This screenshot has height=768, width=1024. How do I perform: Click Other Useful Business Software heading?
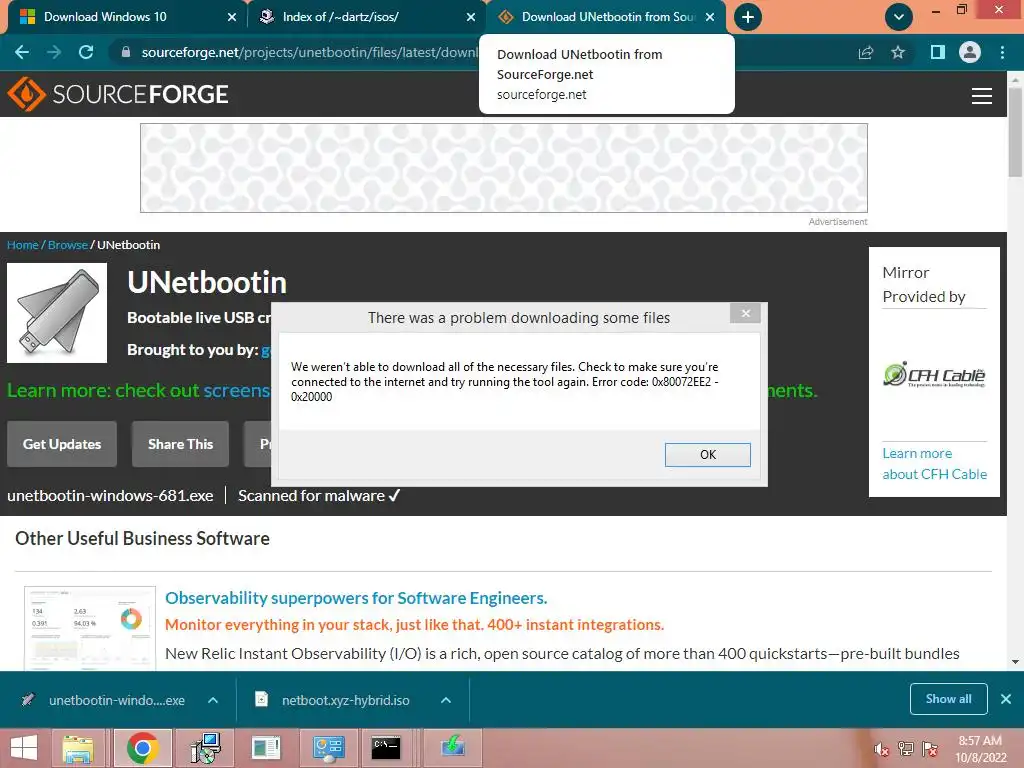point(142,538)
